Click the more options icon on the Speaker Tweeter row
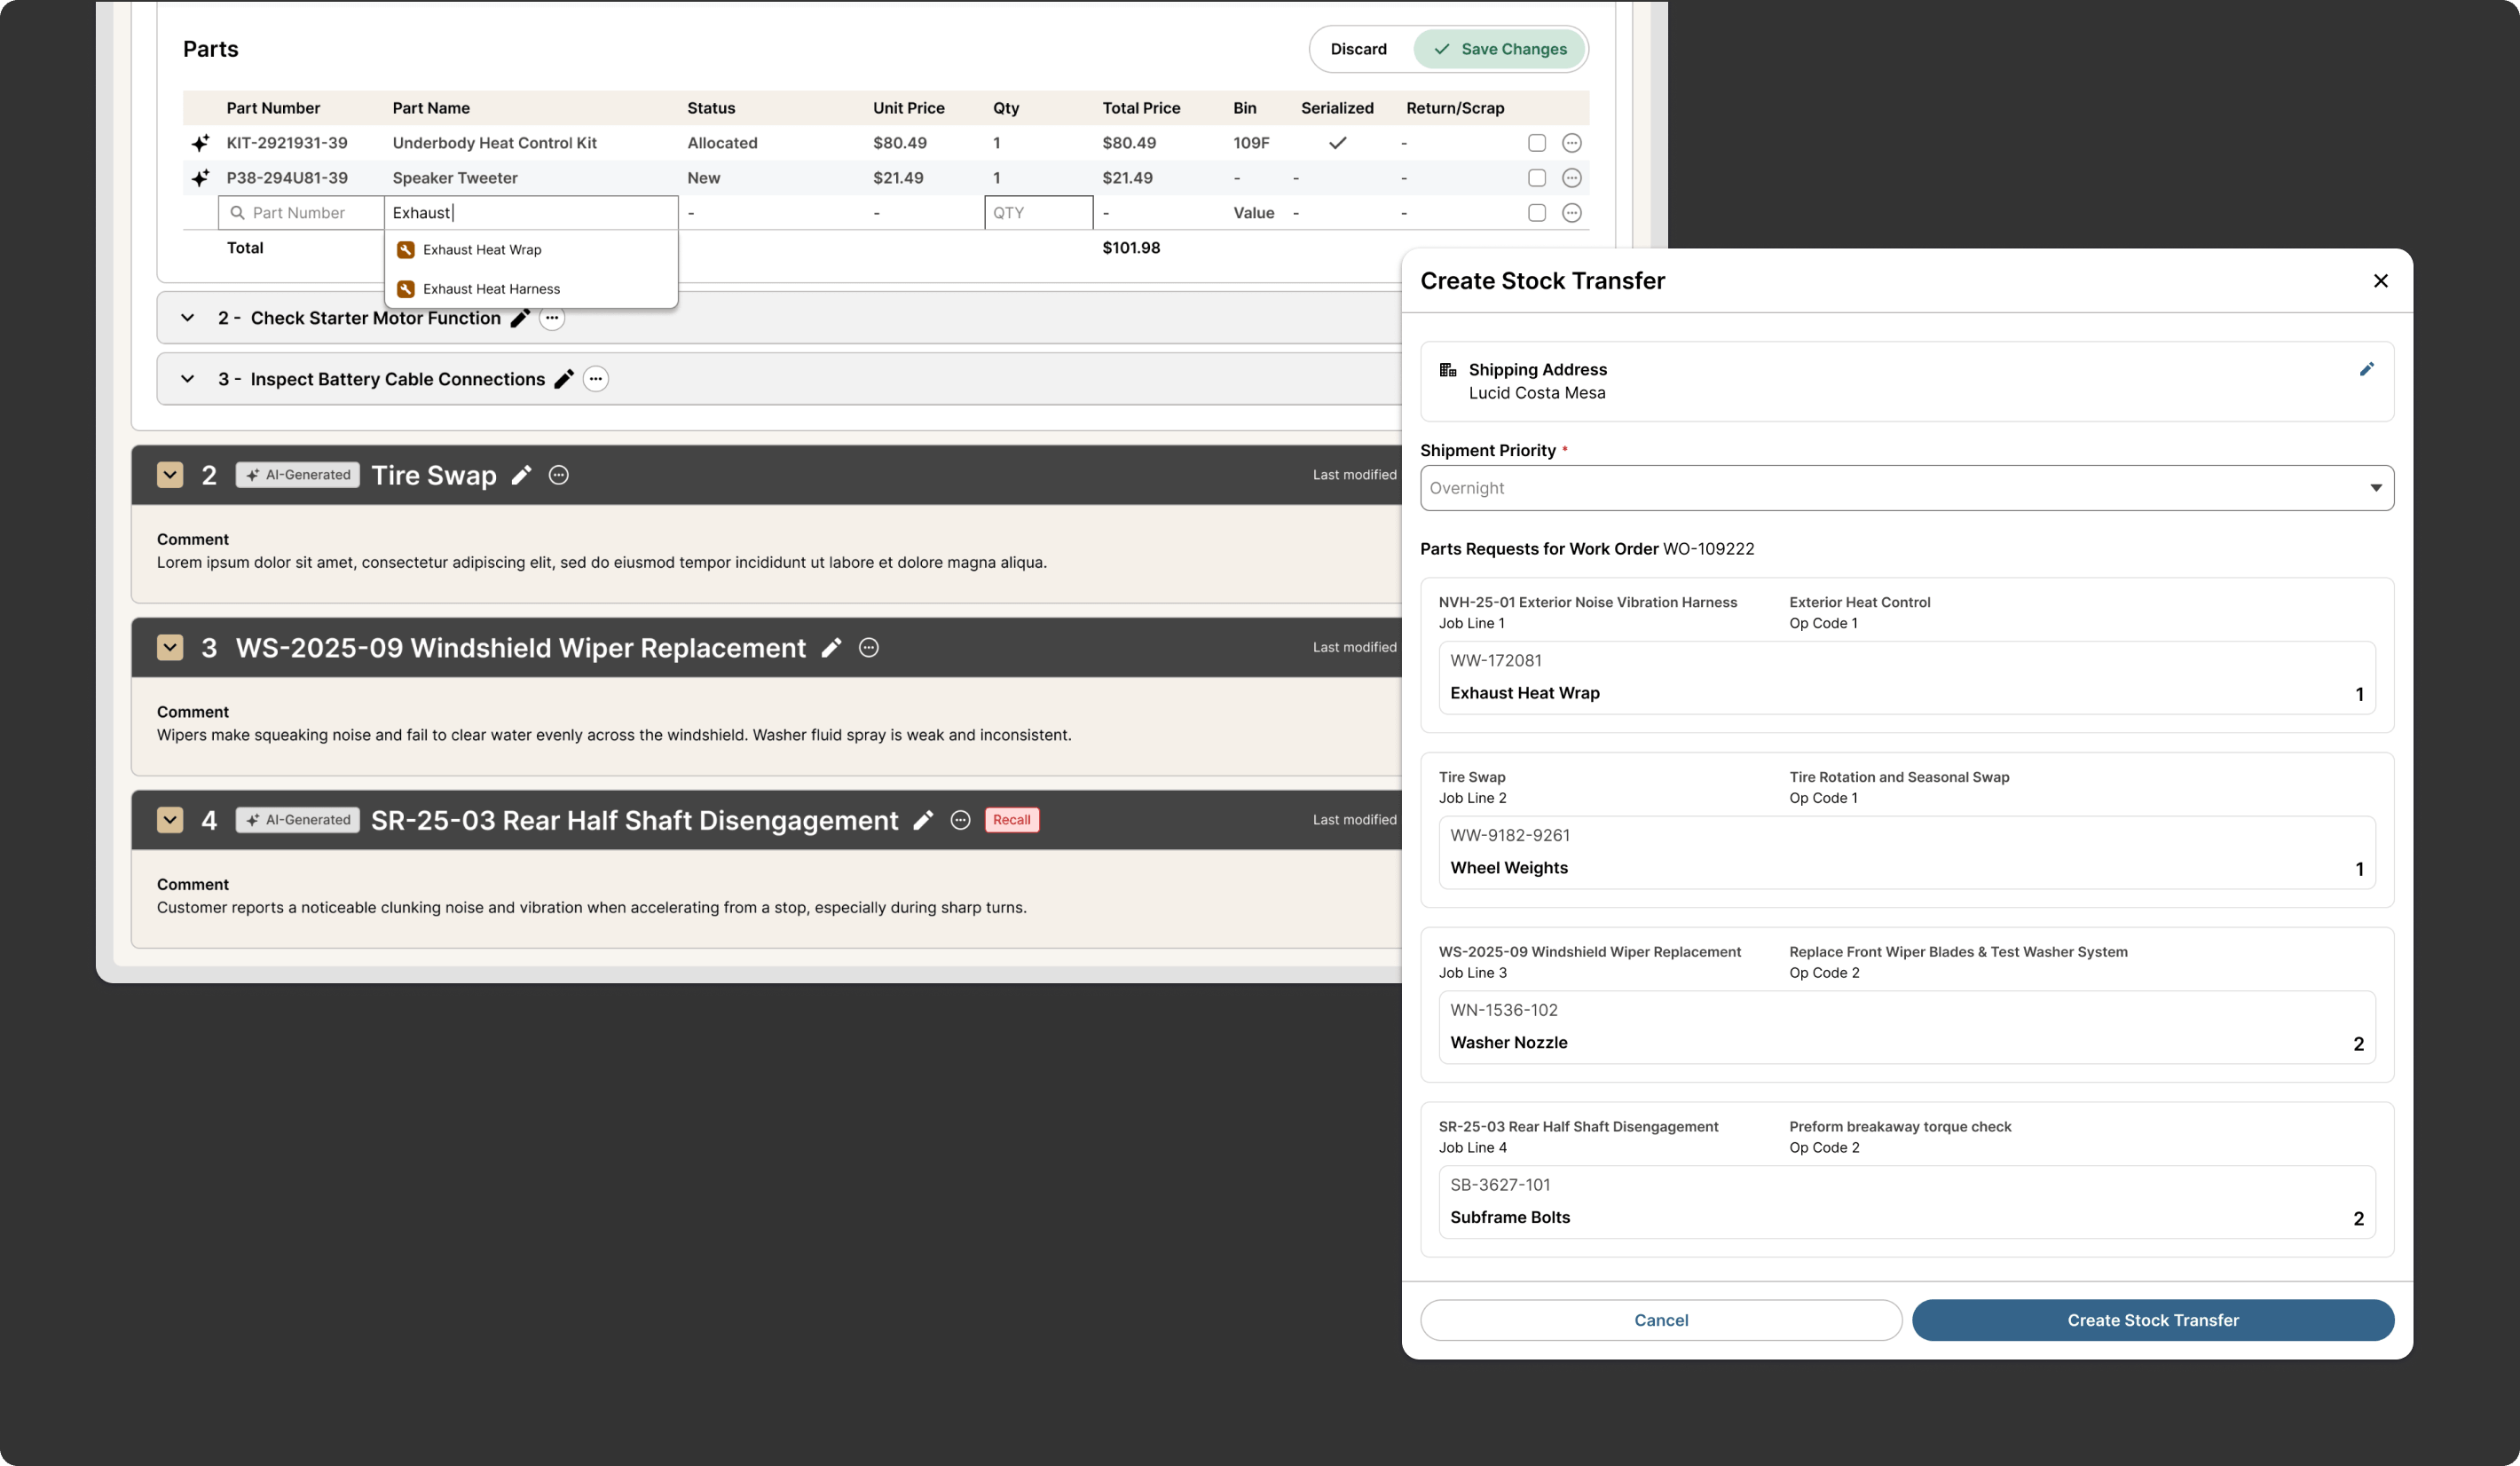Screen dimensions: 2520x1466 coord(1571,178)
